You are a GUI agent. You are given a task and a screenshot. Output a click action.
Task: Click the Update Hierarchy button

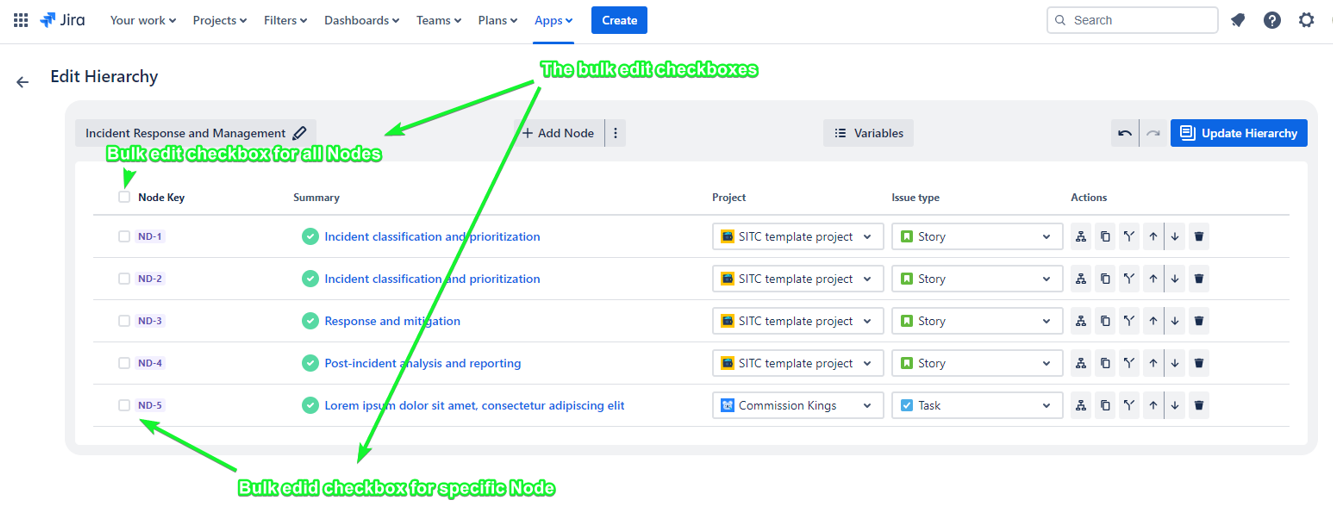[1239, 133]
